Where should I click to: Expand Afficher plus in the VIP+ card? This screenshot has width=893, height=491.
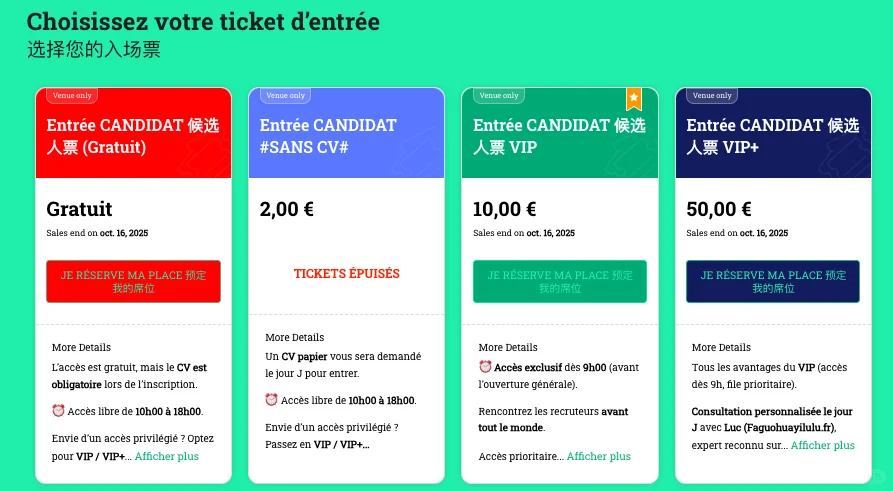(x=822, y=445)
